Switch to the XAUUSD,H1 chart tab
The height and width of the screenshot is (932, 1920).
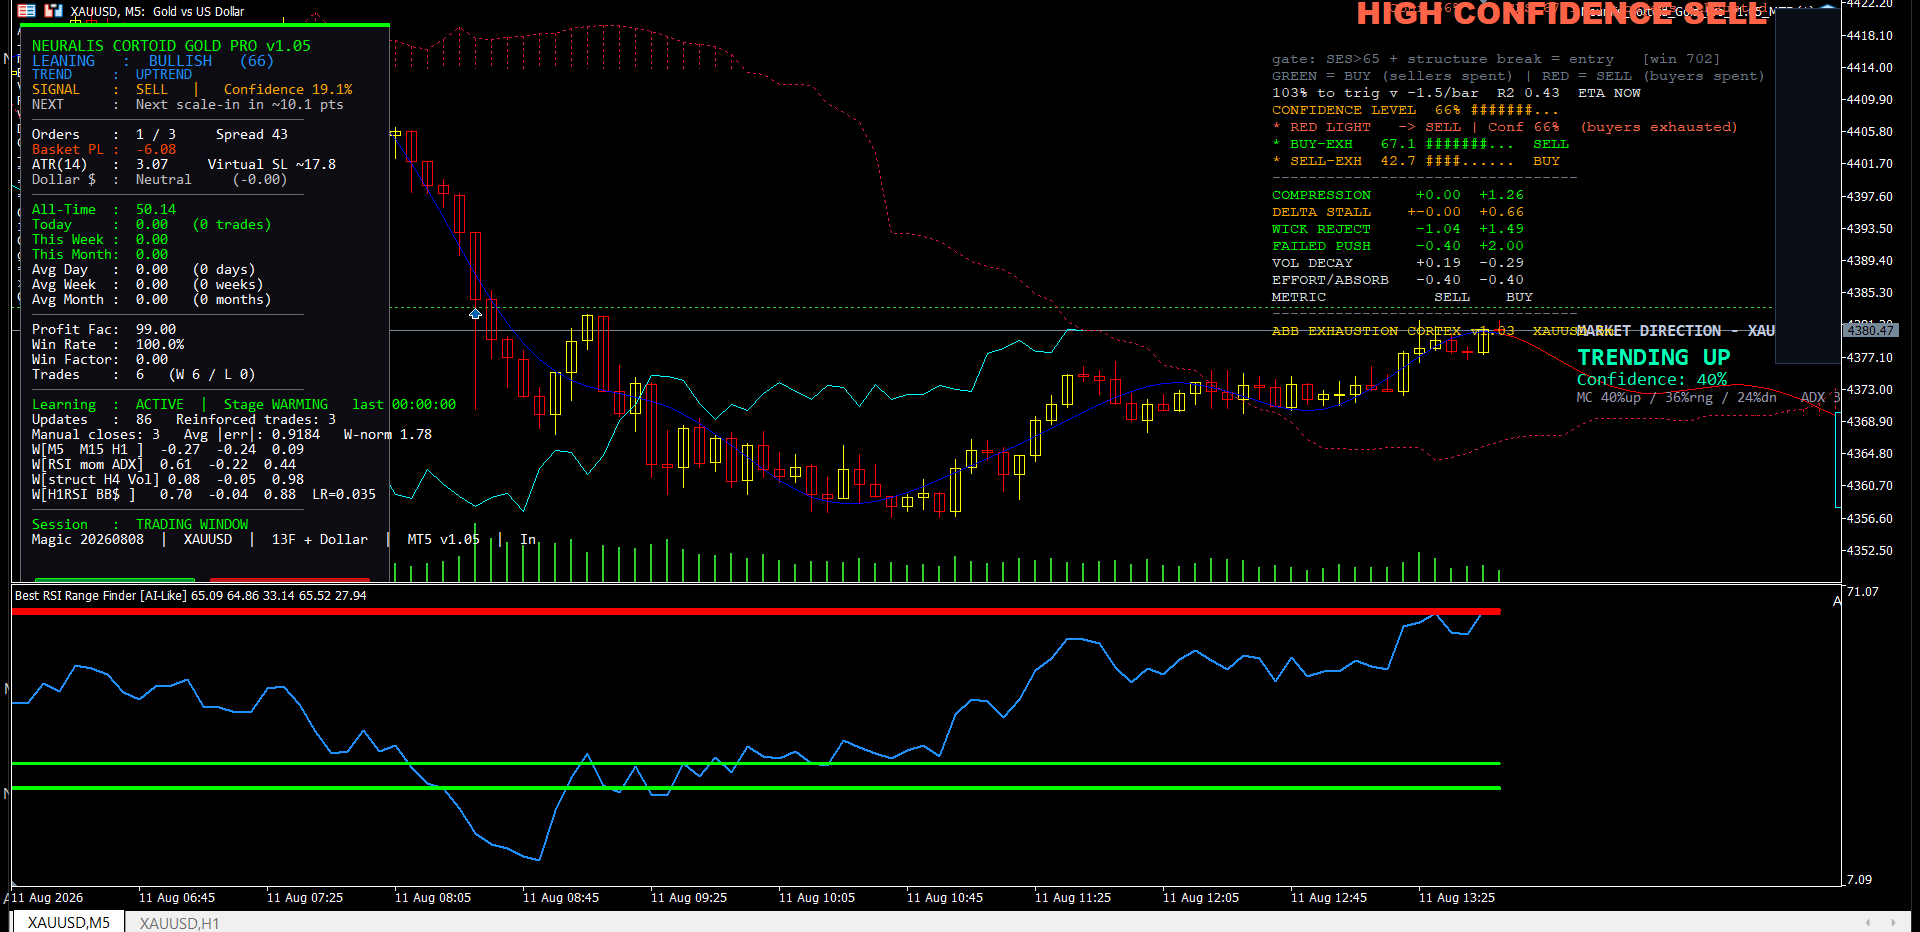tap(179, 923)
